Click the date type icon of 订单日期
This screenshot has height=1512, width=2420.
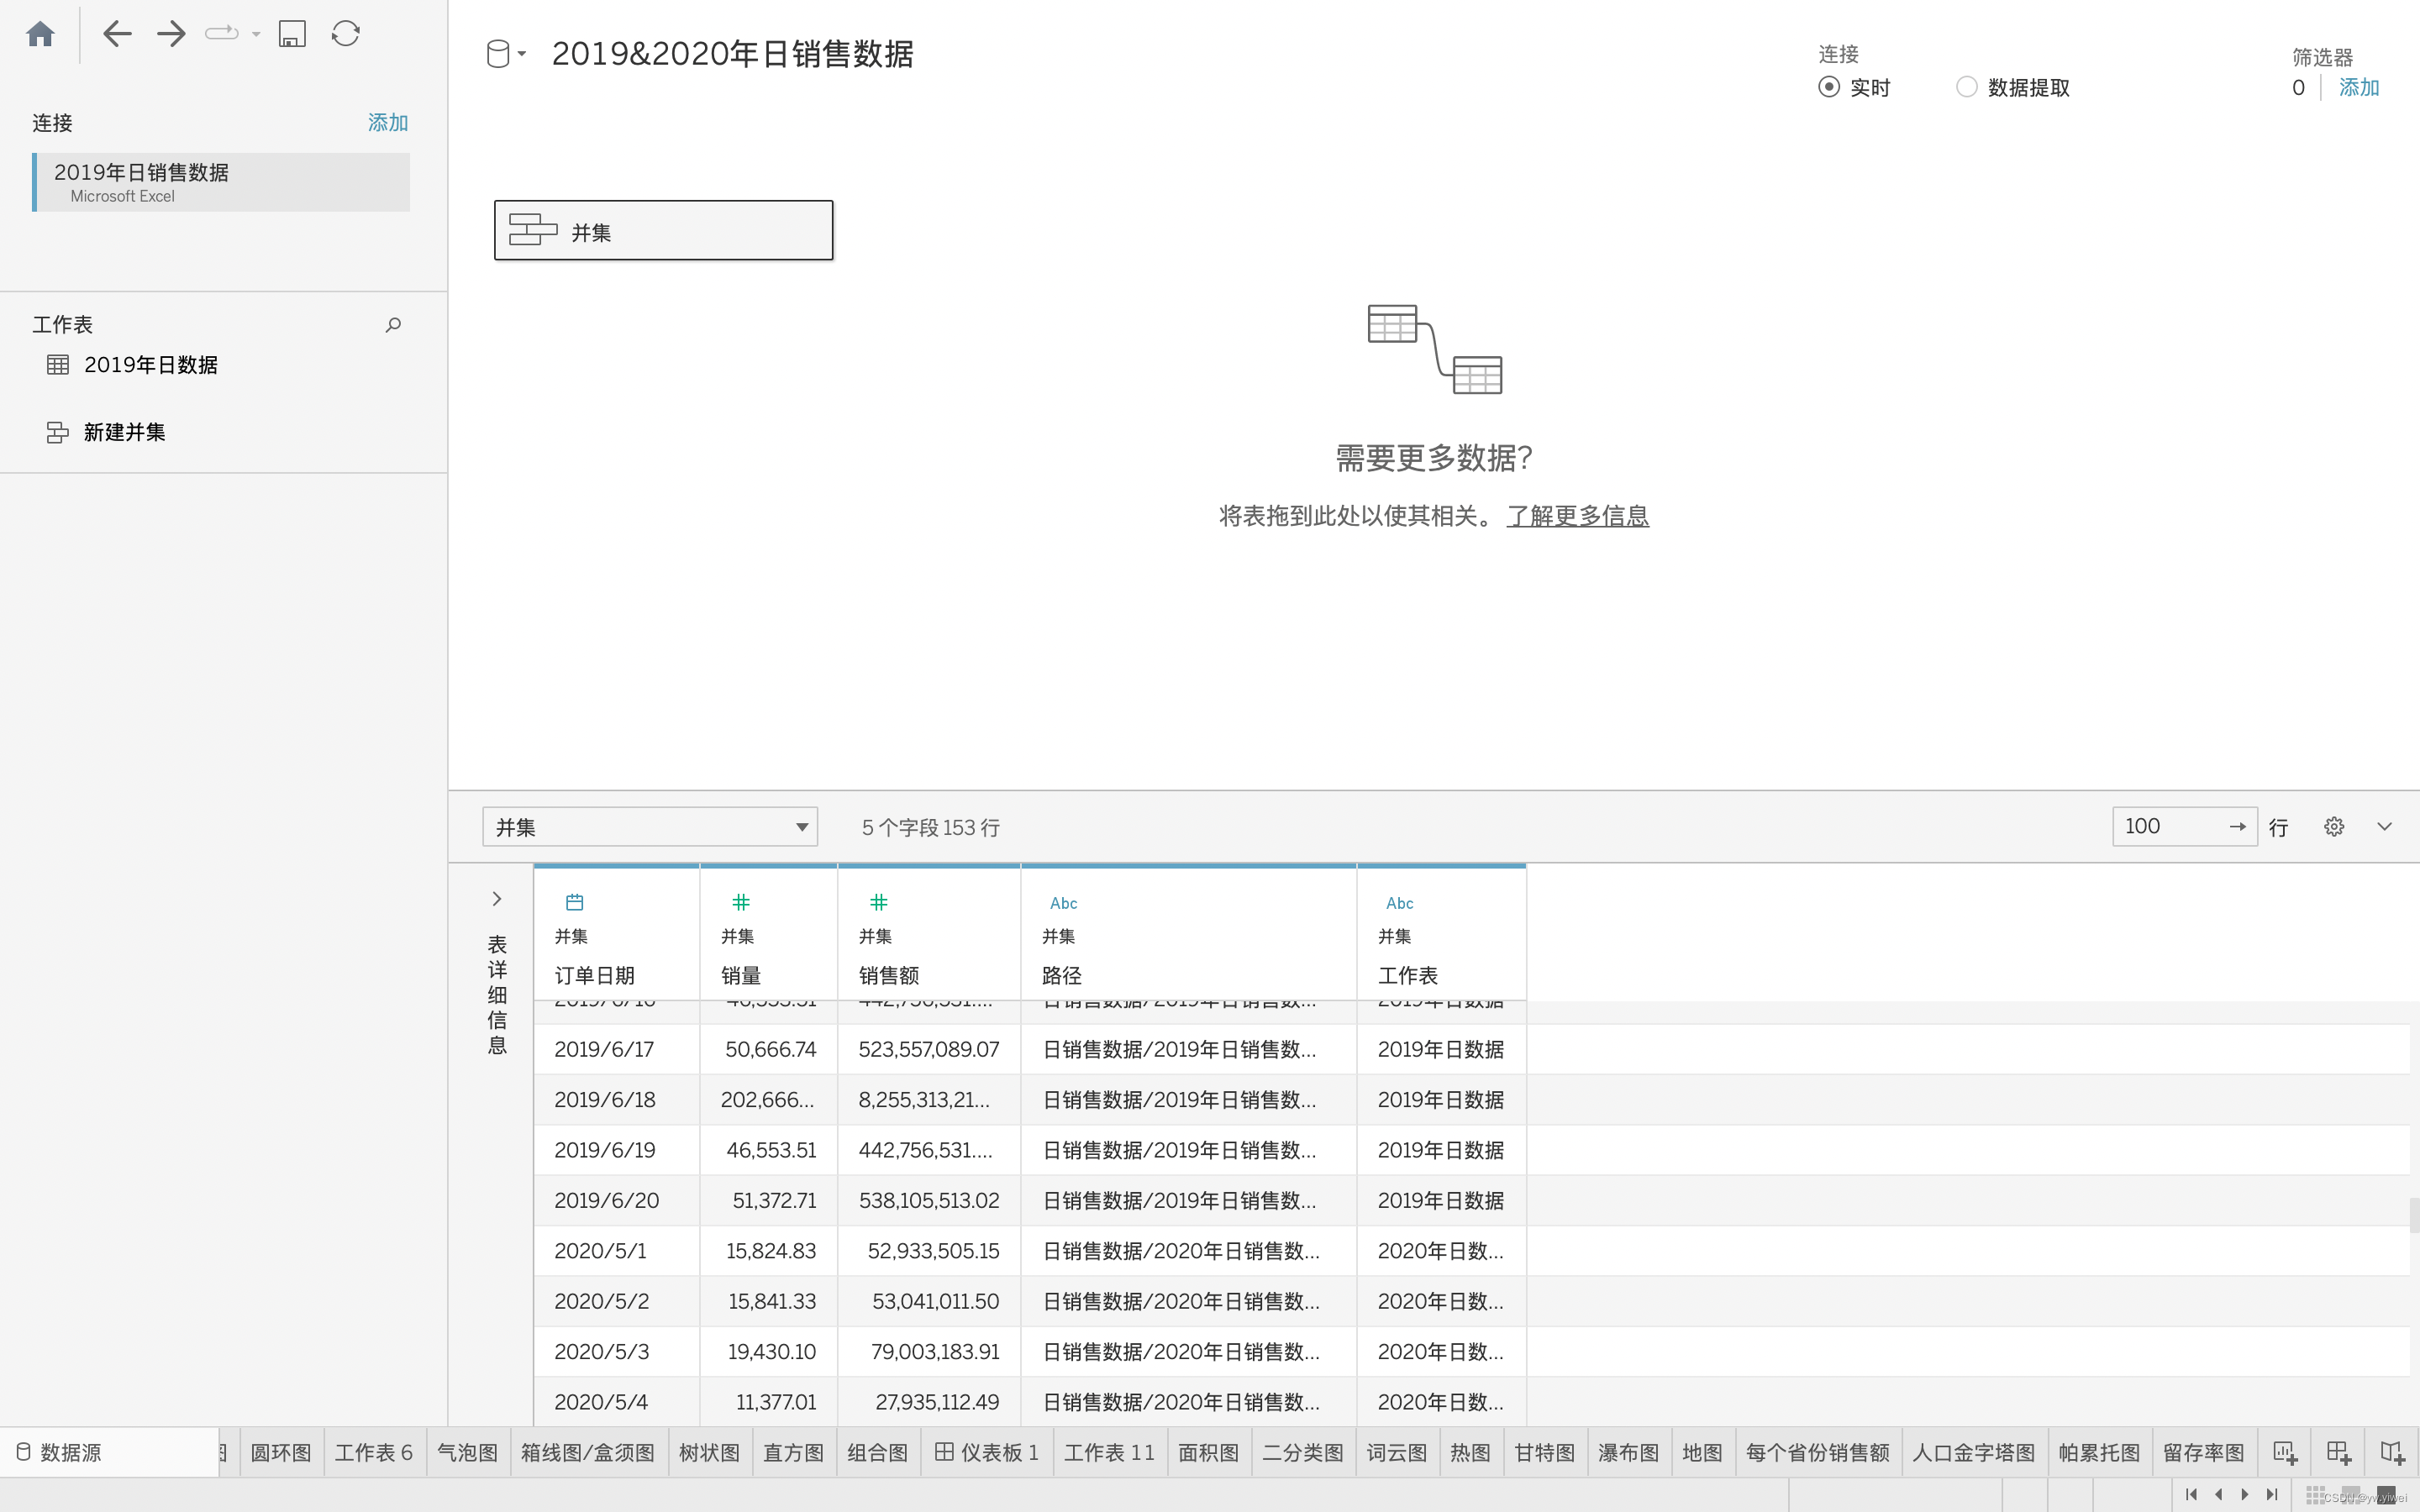(574, 902)
